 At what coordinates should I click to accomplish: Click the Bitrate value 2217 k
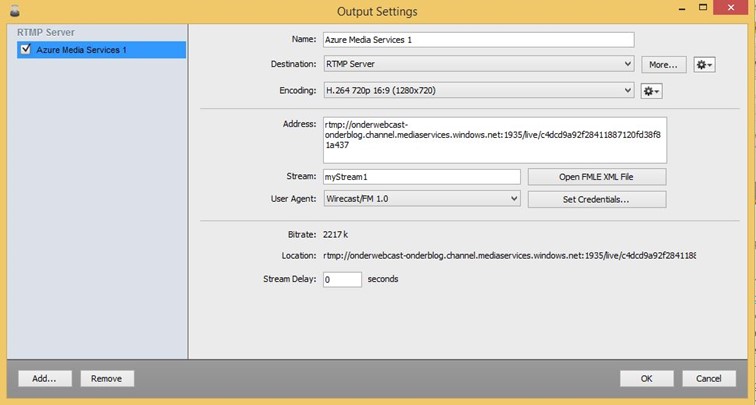tap(336, 235)
